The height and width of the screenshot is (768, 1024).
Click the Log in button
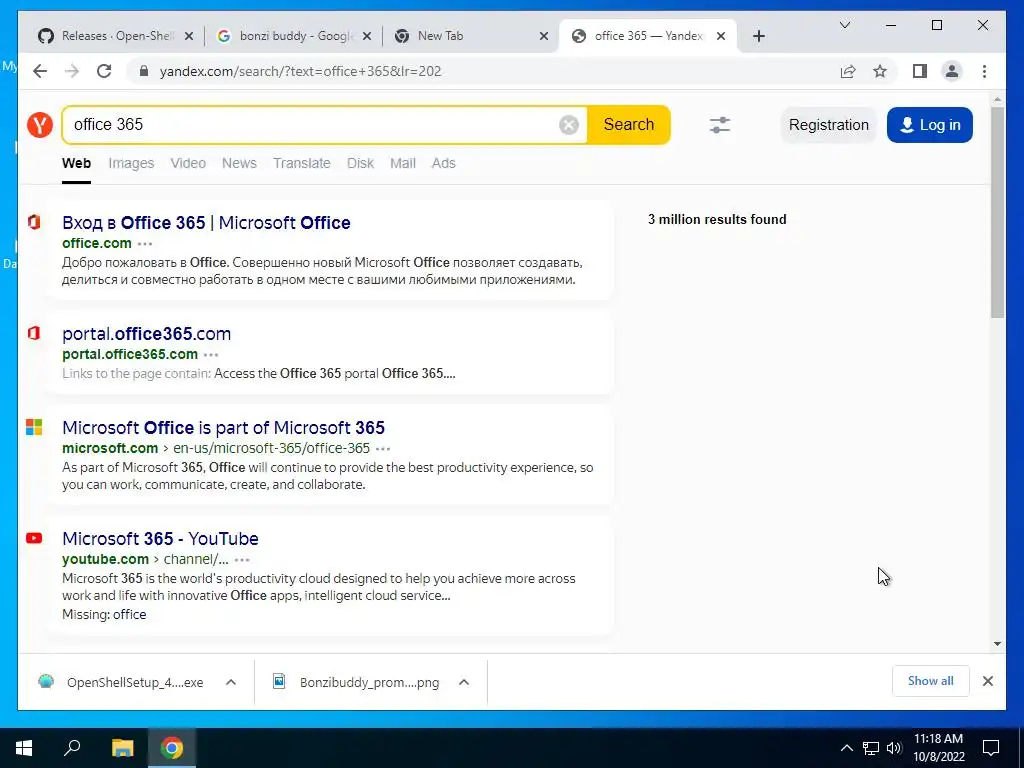(929, 125)
